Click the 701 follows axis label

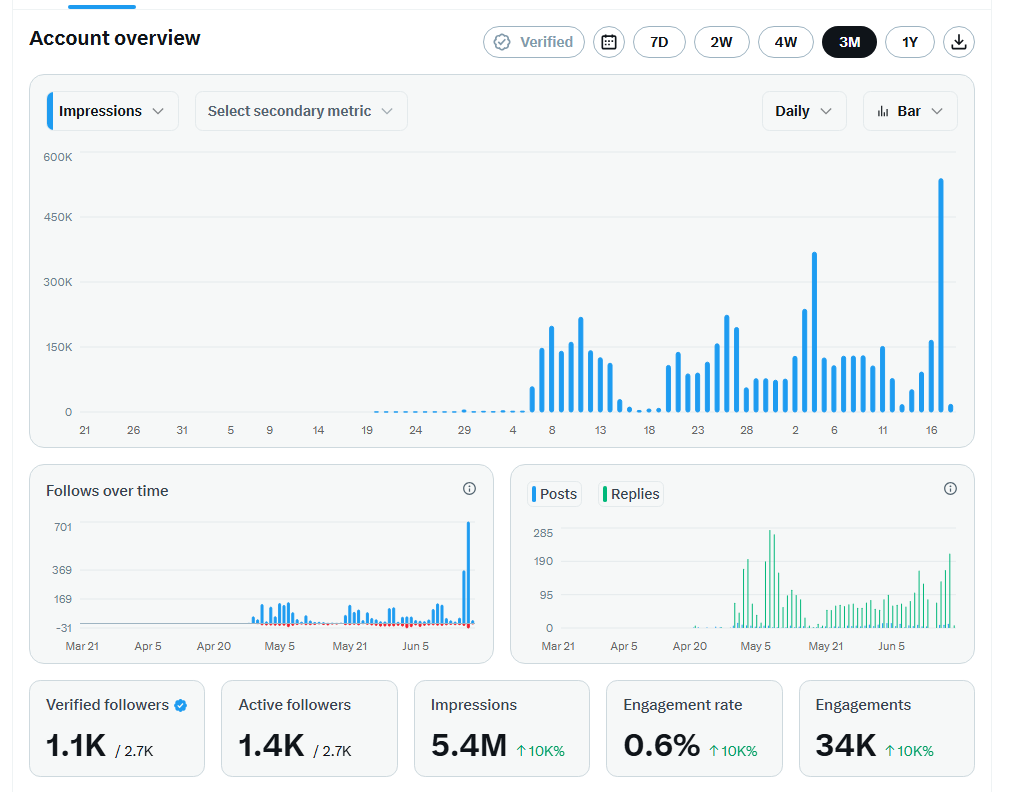click(x=63, y=527)
